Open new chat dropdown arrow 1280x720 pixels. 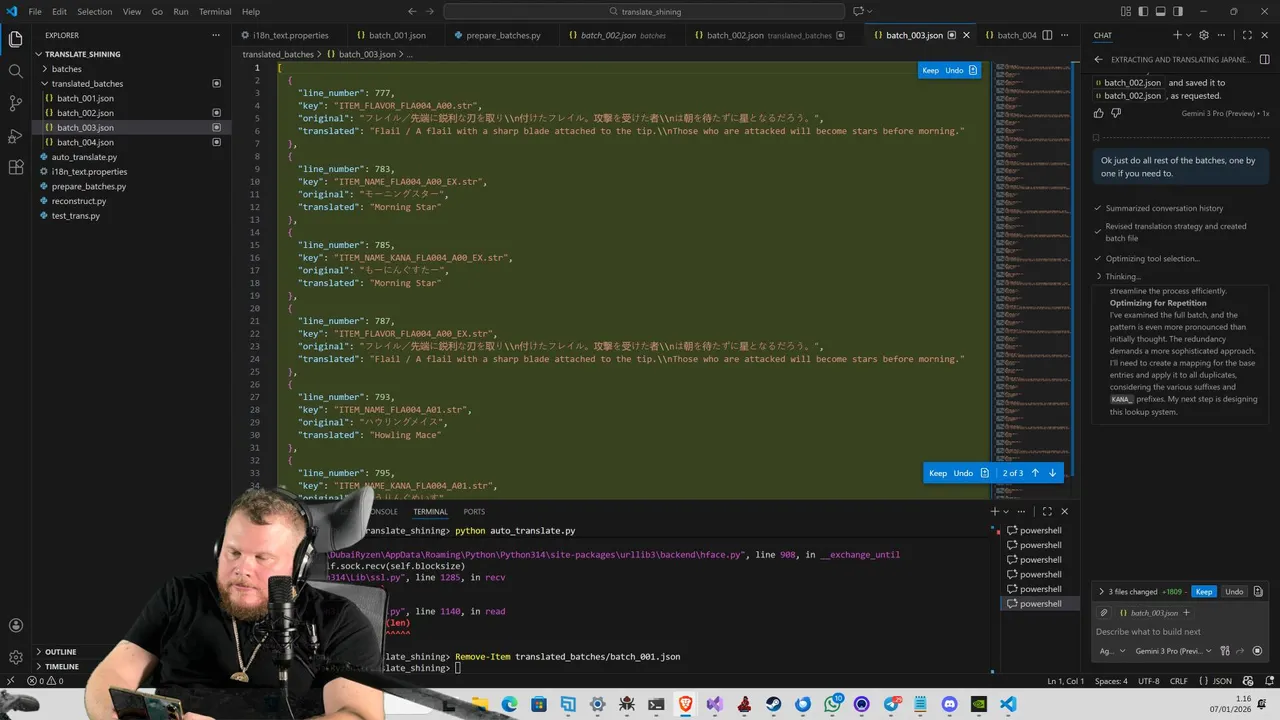point(1187,35)
